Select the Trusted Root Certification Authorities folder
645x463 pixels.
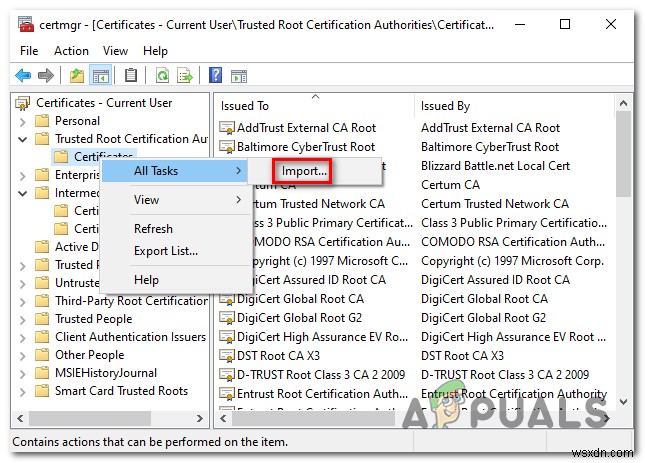[x=131, y=139]
